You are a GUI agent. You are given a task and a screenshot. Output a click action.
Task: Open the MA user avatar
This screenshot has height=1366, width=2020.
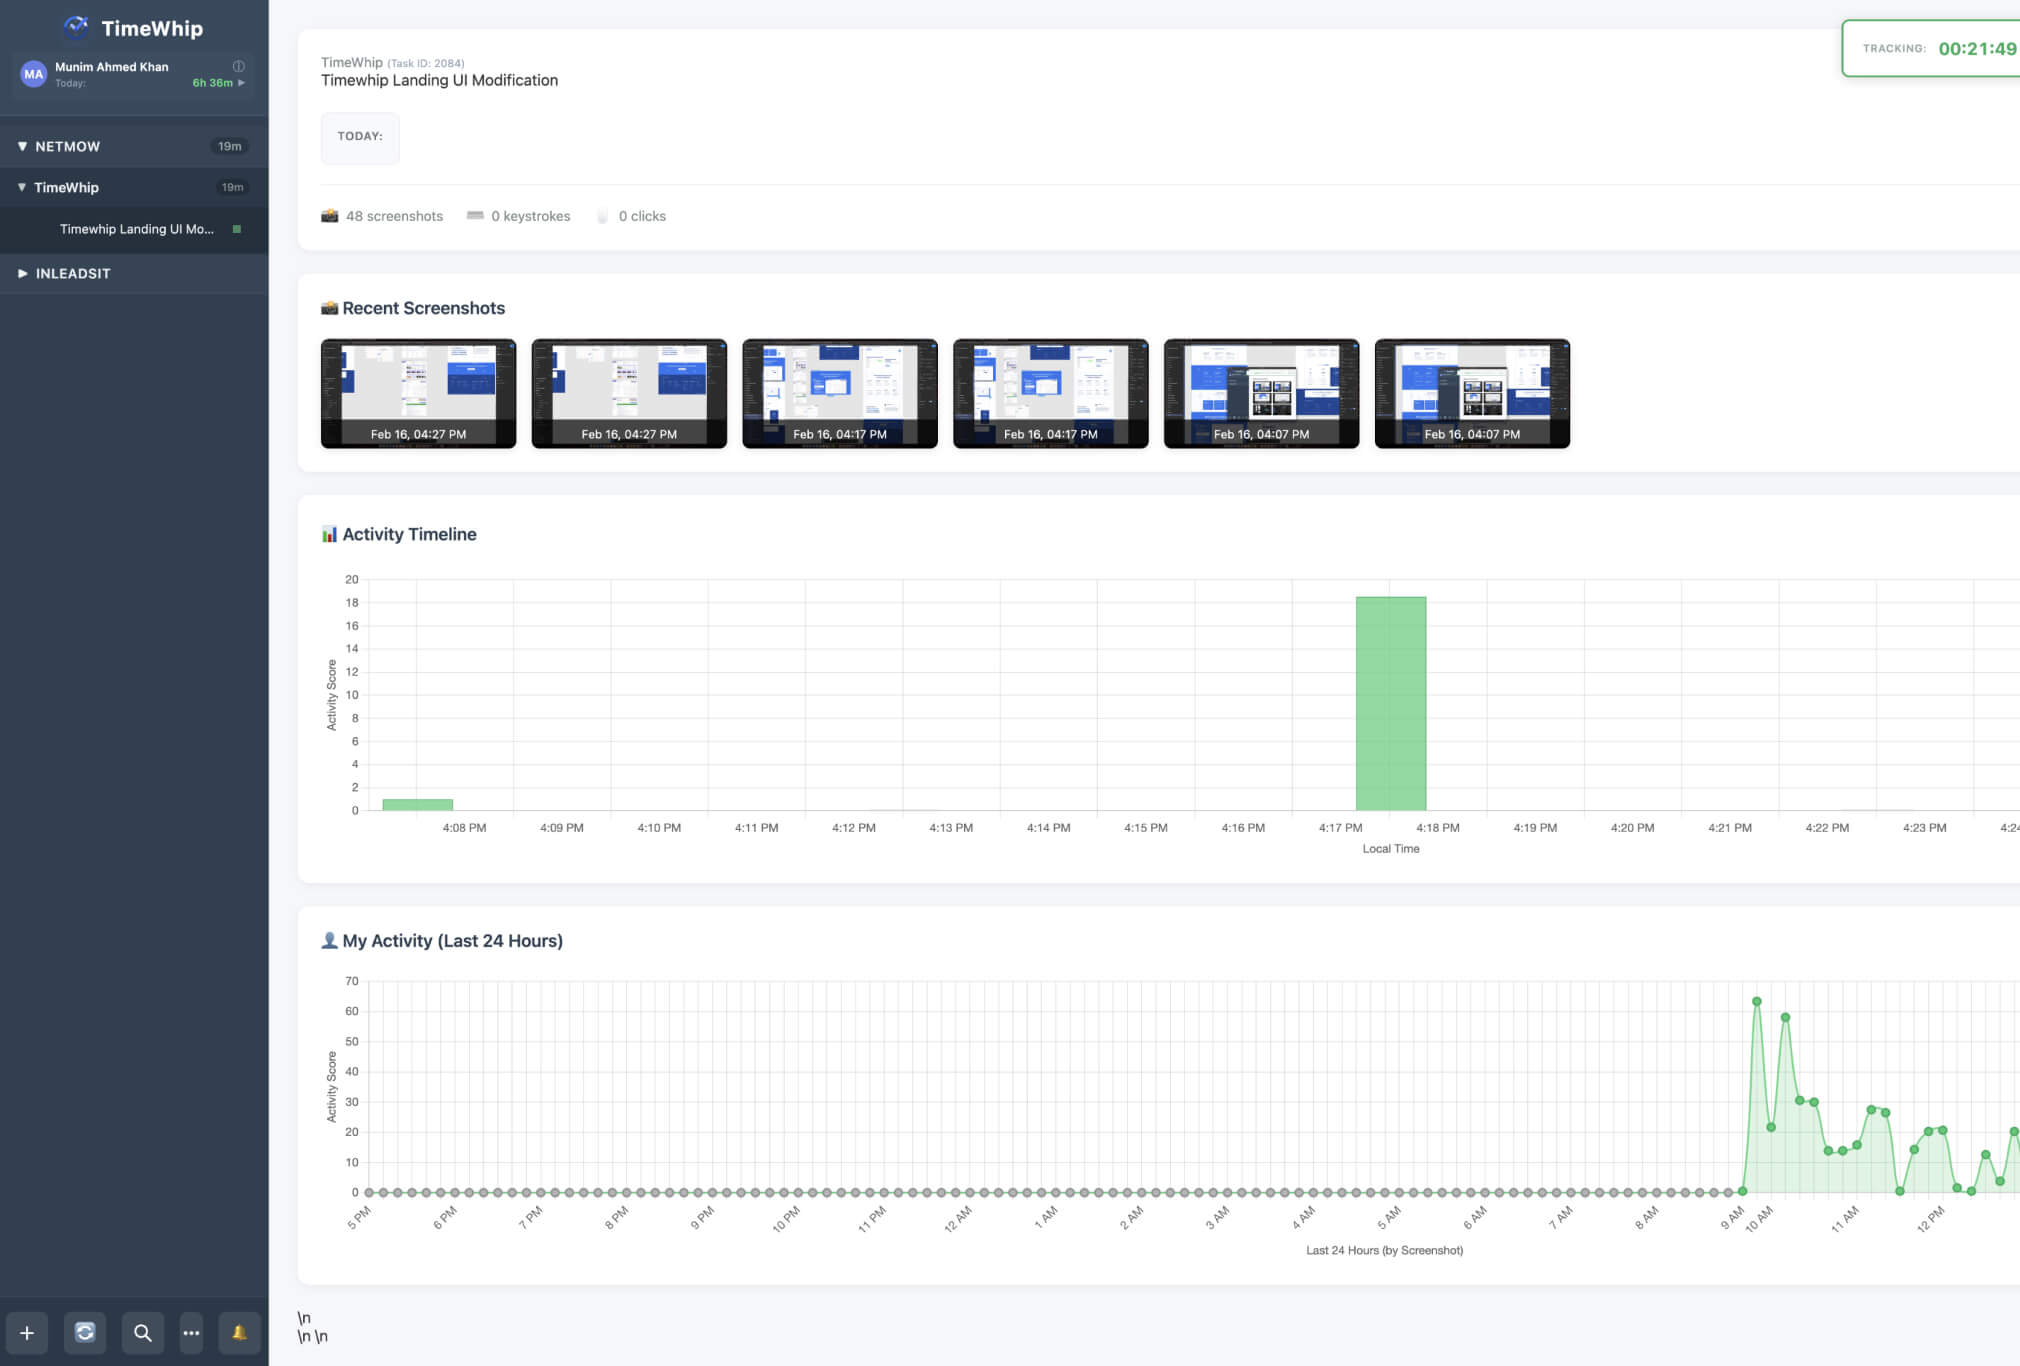click(x=33, y=74)
